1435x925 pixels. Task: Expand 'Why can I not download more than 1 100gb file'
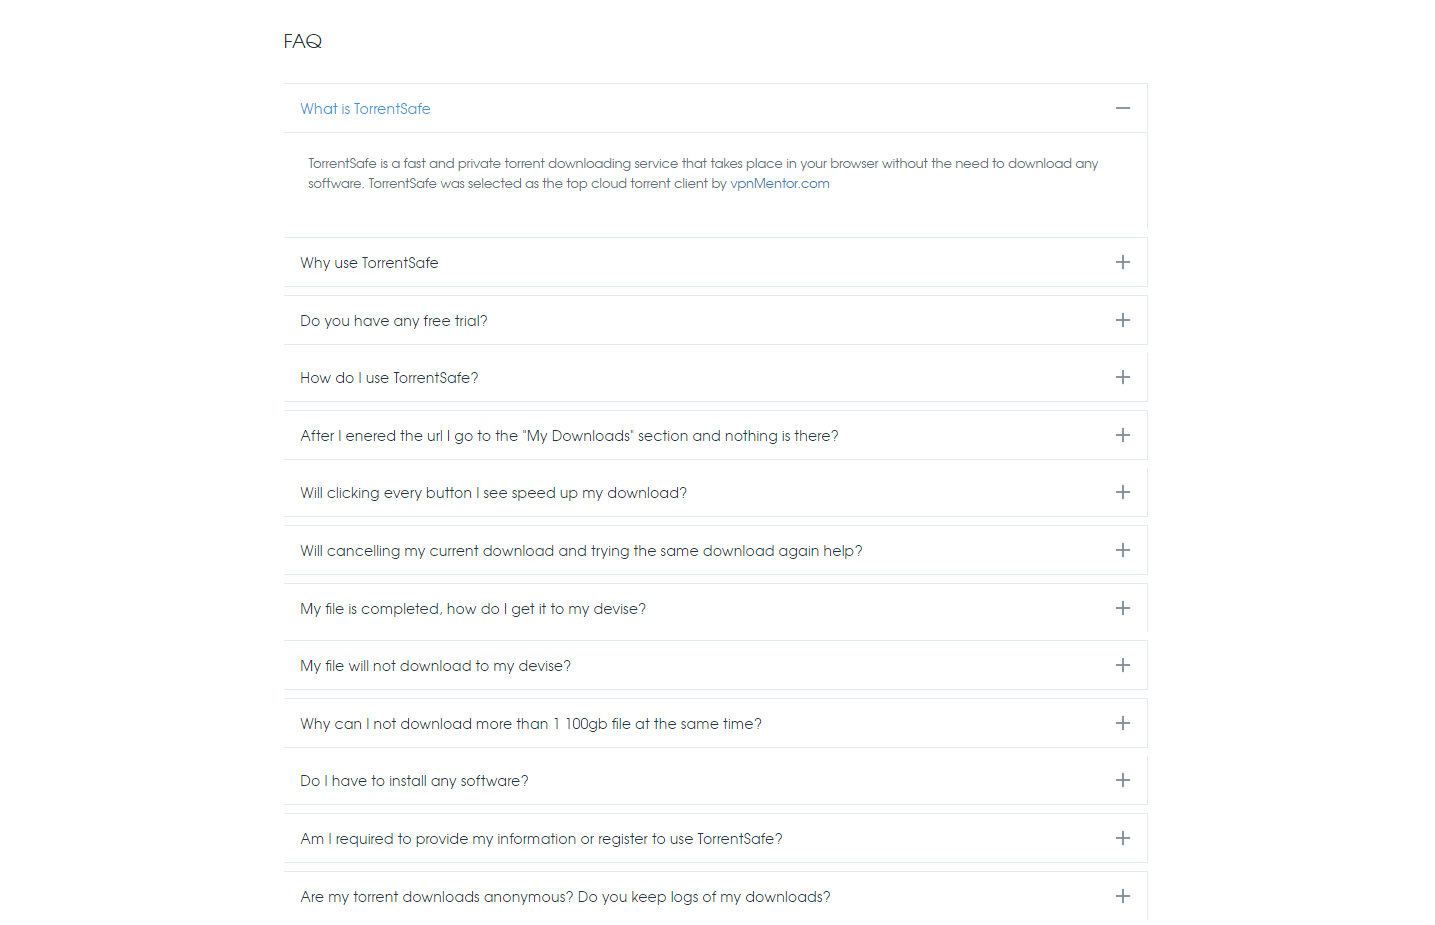point(530,724)
